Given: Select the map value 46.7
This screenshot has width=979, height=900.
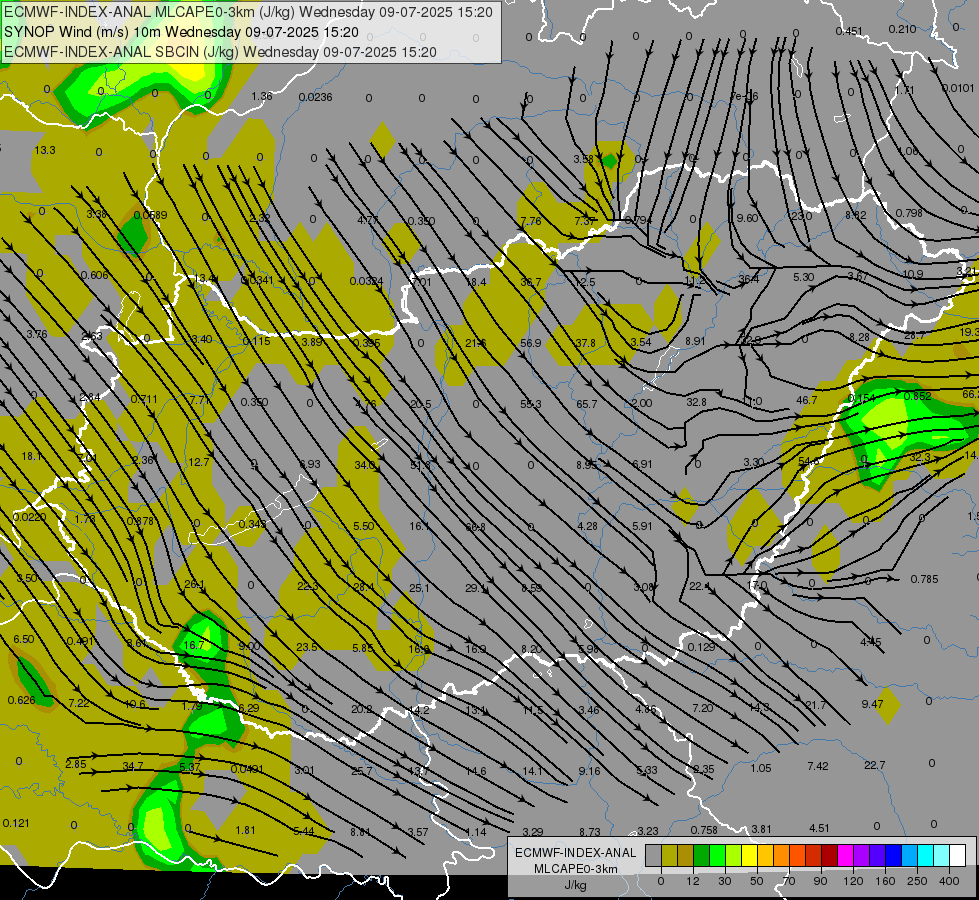Looking at the screenshot, I should tap(807, 400).
